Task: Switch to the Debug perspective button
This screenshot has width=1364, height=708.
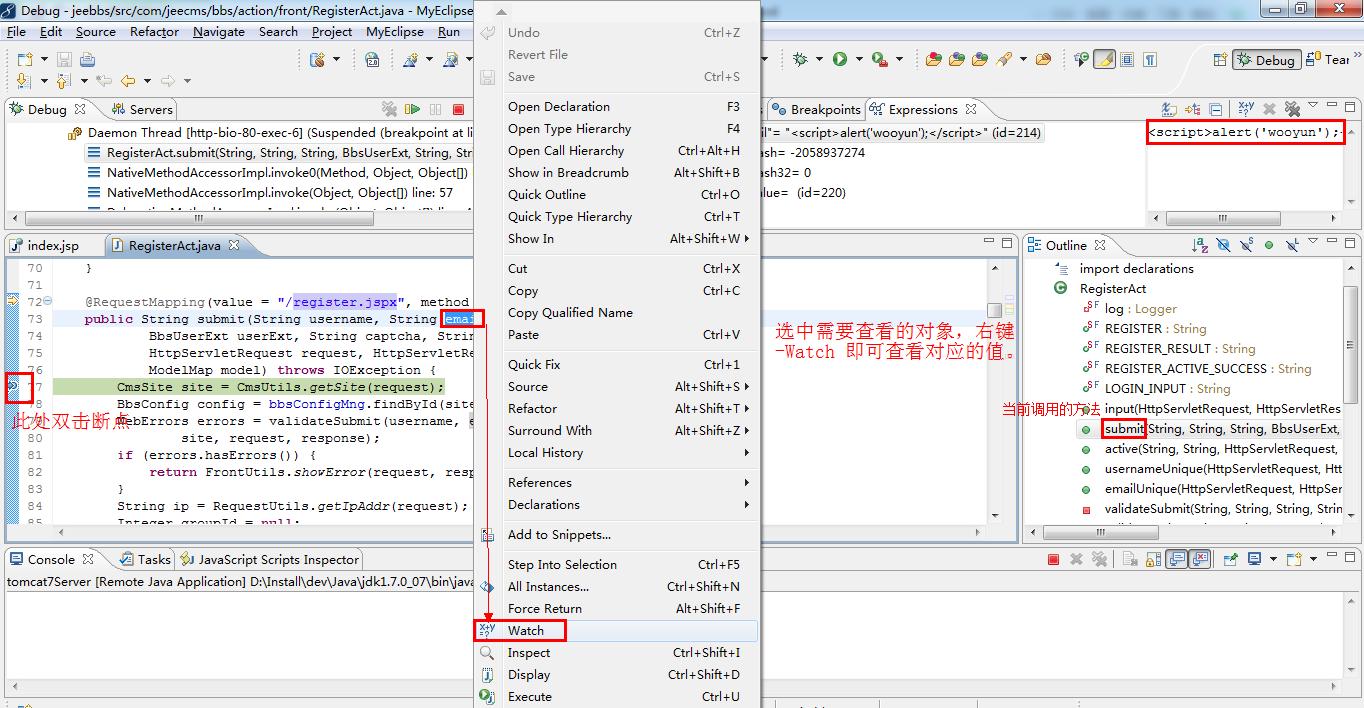Action: (1266, 60)
